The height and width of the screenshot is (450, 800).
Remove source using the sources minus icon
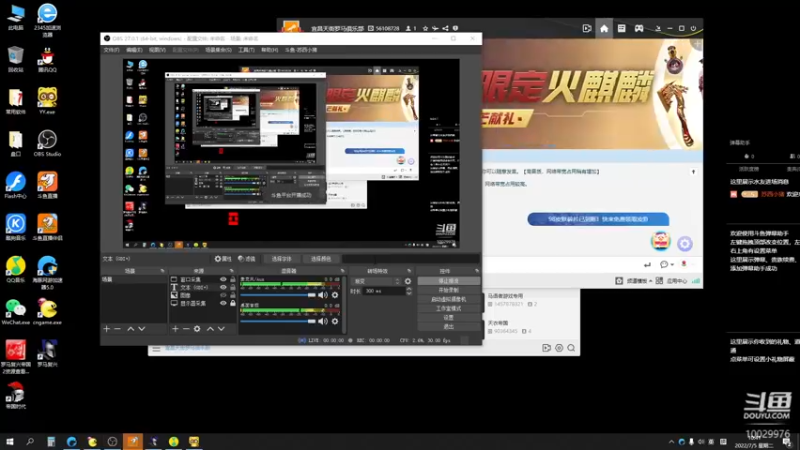point(186,329)
